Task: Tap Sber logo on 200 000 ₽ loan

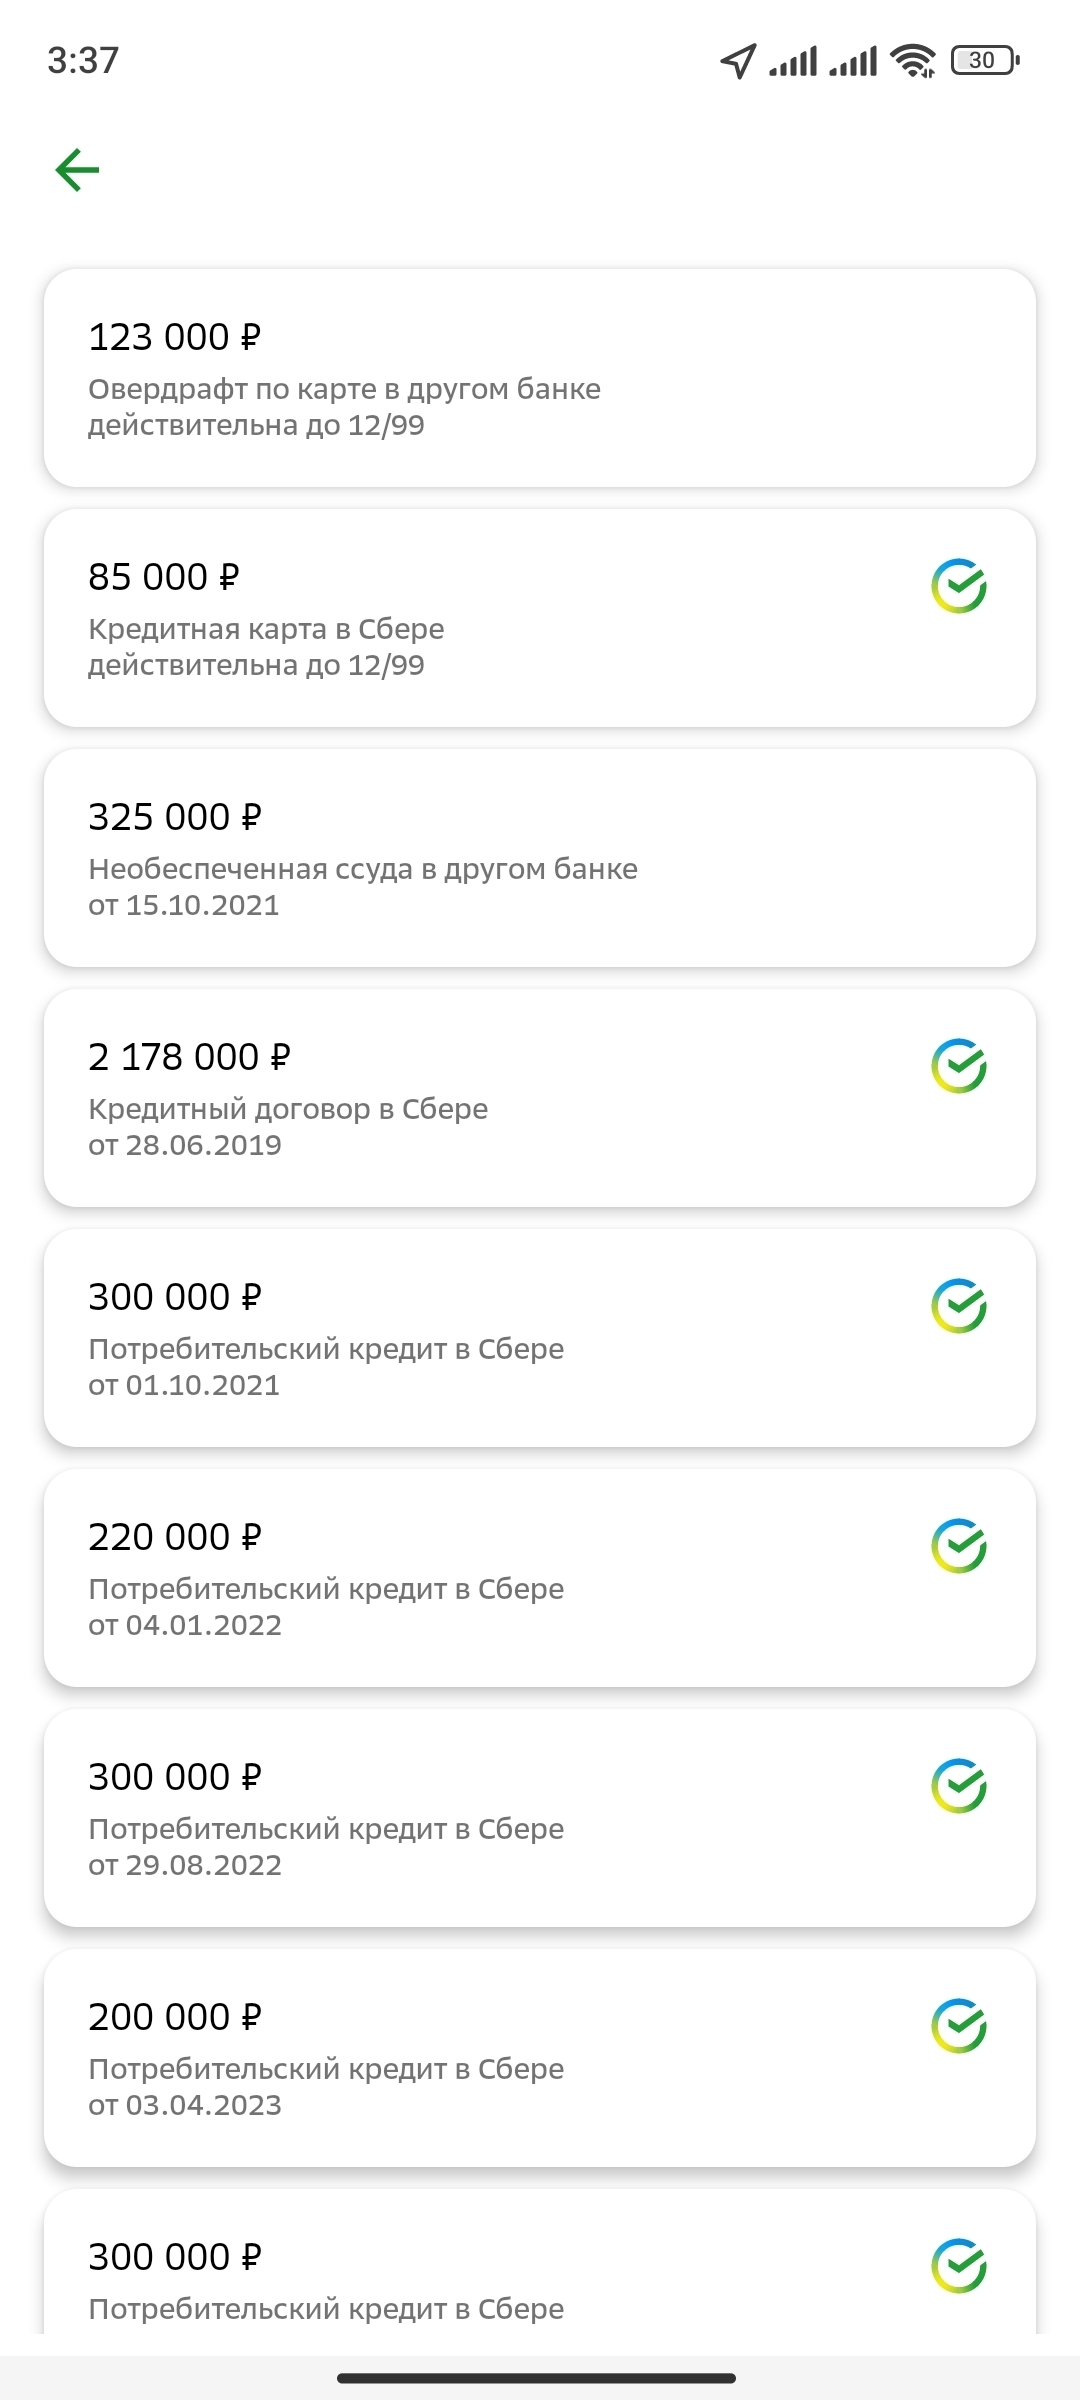Action: [959, 2026]
